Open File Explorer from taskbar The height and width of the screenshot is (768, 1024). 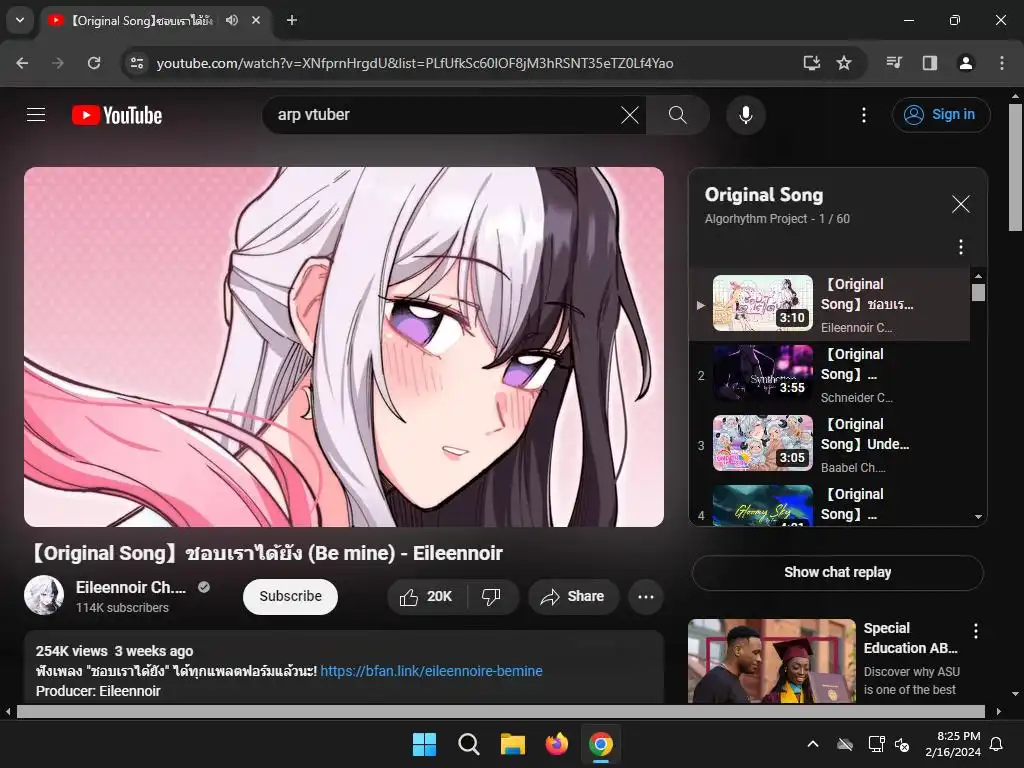pos(513,744)
